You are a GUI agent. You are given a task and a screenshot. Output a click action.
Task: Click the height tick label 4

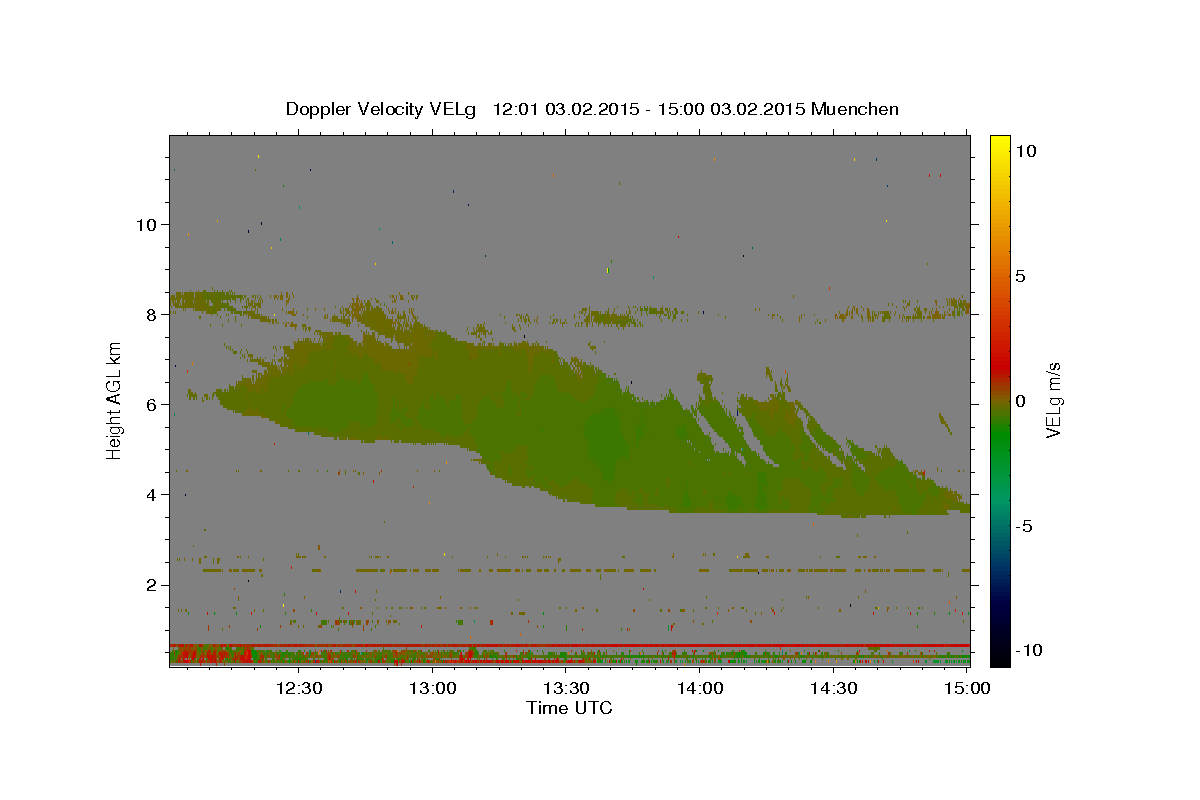pyautogui.click(x=153, y=494)
